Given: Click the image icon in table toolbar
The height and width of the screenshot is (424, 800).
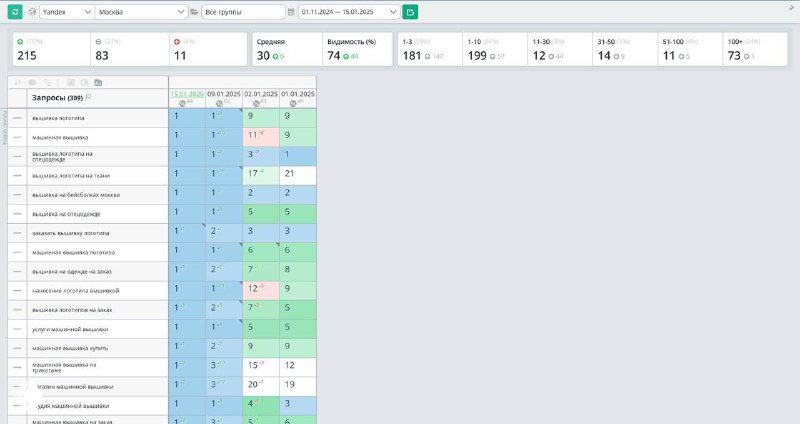Looking at the screenshot, I should click(71, 82).
